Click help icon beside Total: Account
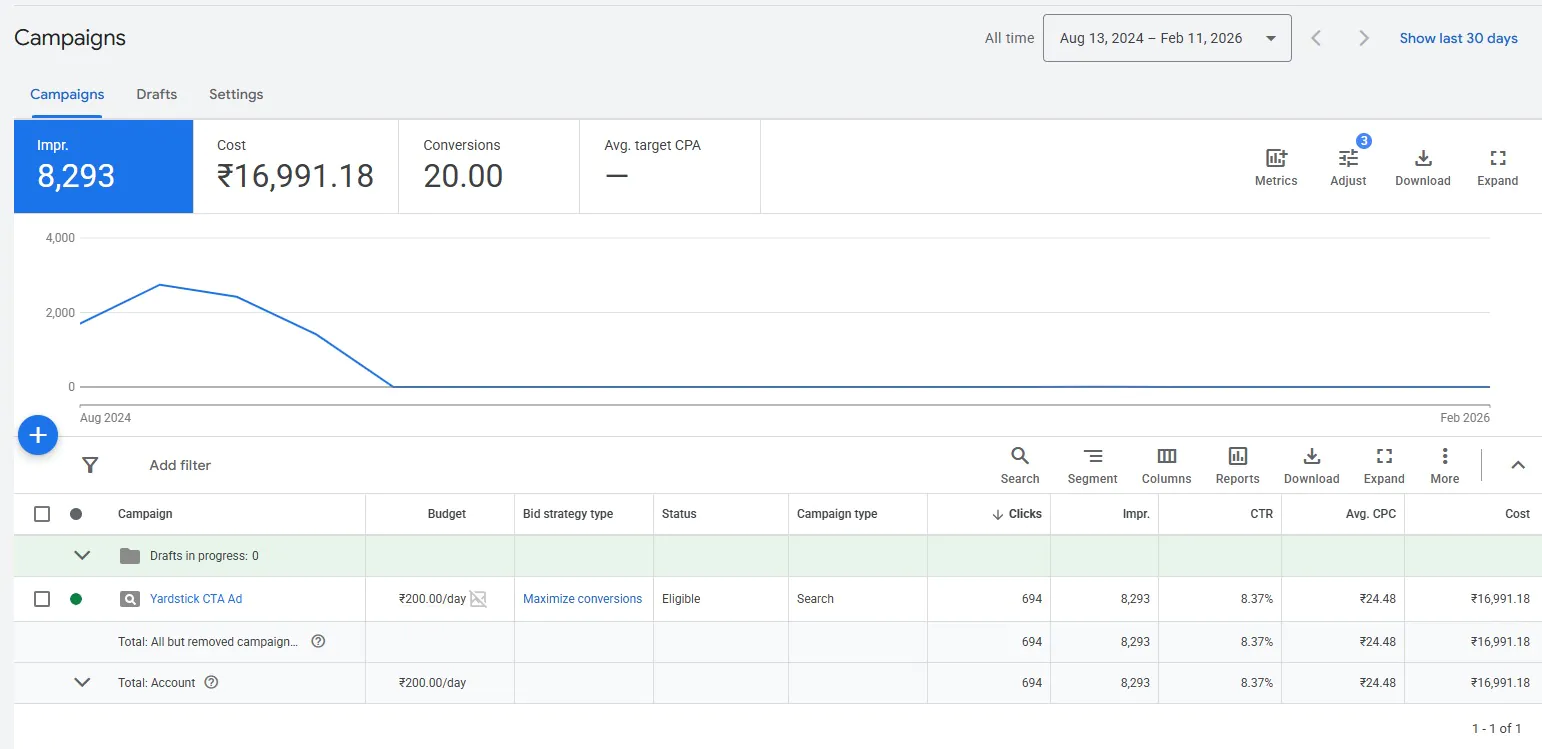Image resolution: width=1542 pixels, height=749 pixels. coord(211,682)
